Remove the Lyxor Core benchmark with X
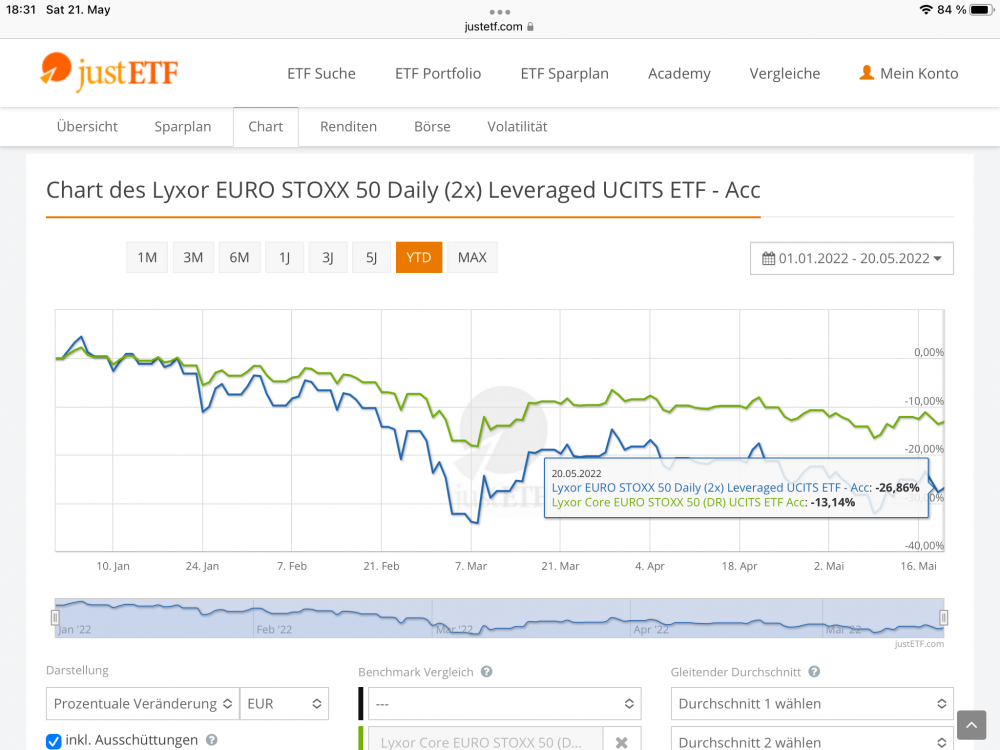Image resolution: width=1000 pixels, height=750 pixels. (621, 742)
